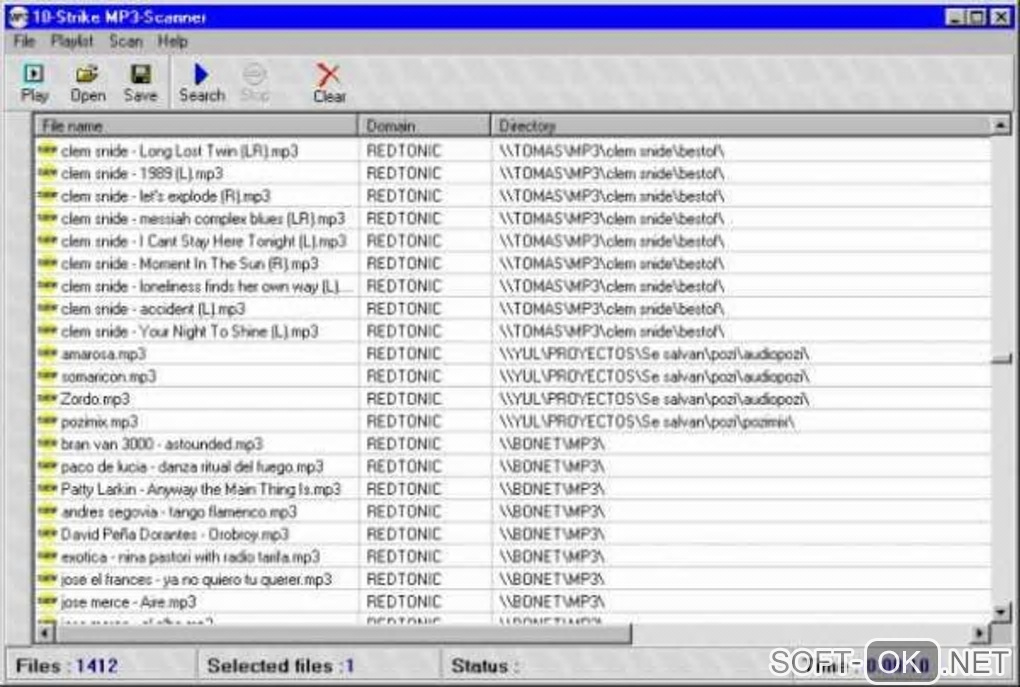The width and height of the screenshot is (1020, 687).
Task: Select 'andres segovia - tango flamenco.mp3'
Action: 179,512
